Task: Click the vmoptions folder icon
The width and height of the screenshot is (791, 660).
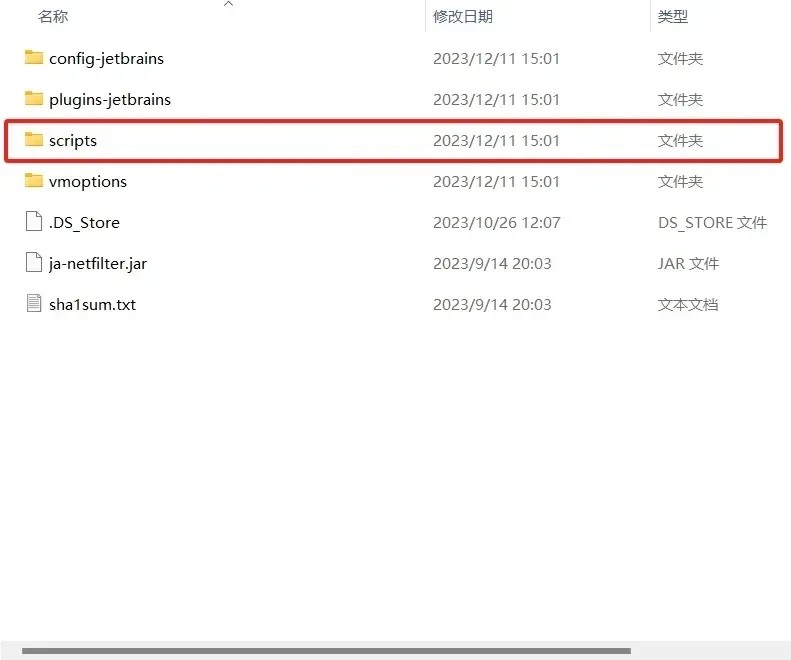Action: pyautogui.click(x=34, y=181)
